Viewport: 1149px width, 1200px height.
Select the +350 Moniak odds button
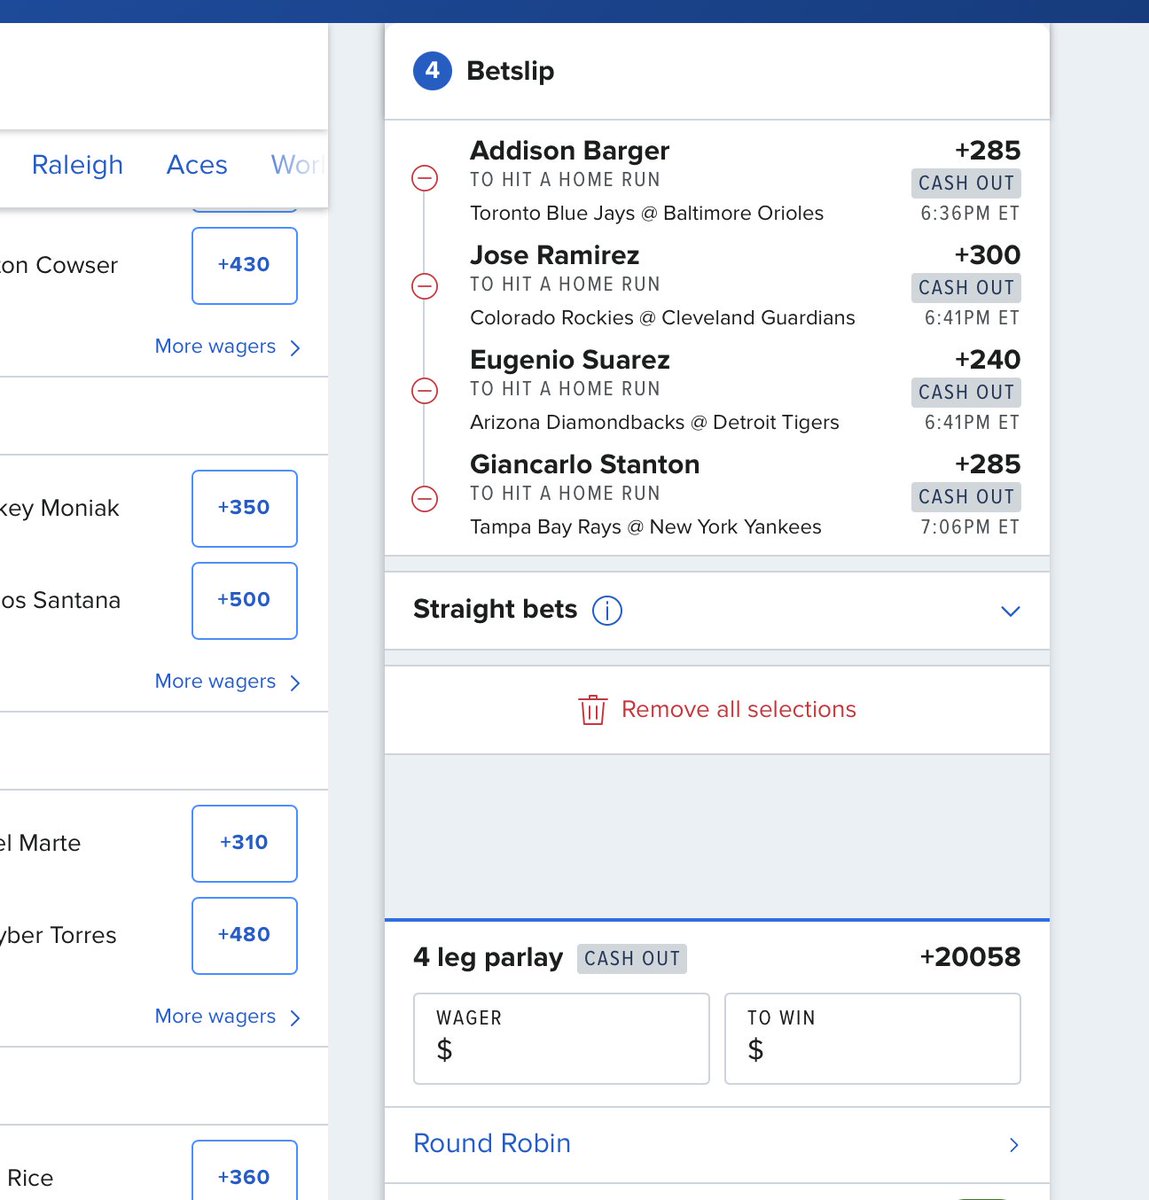pyautogui.click(x=244, y=508)
